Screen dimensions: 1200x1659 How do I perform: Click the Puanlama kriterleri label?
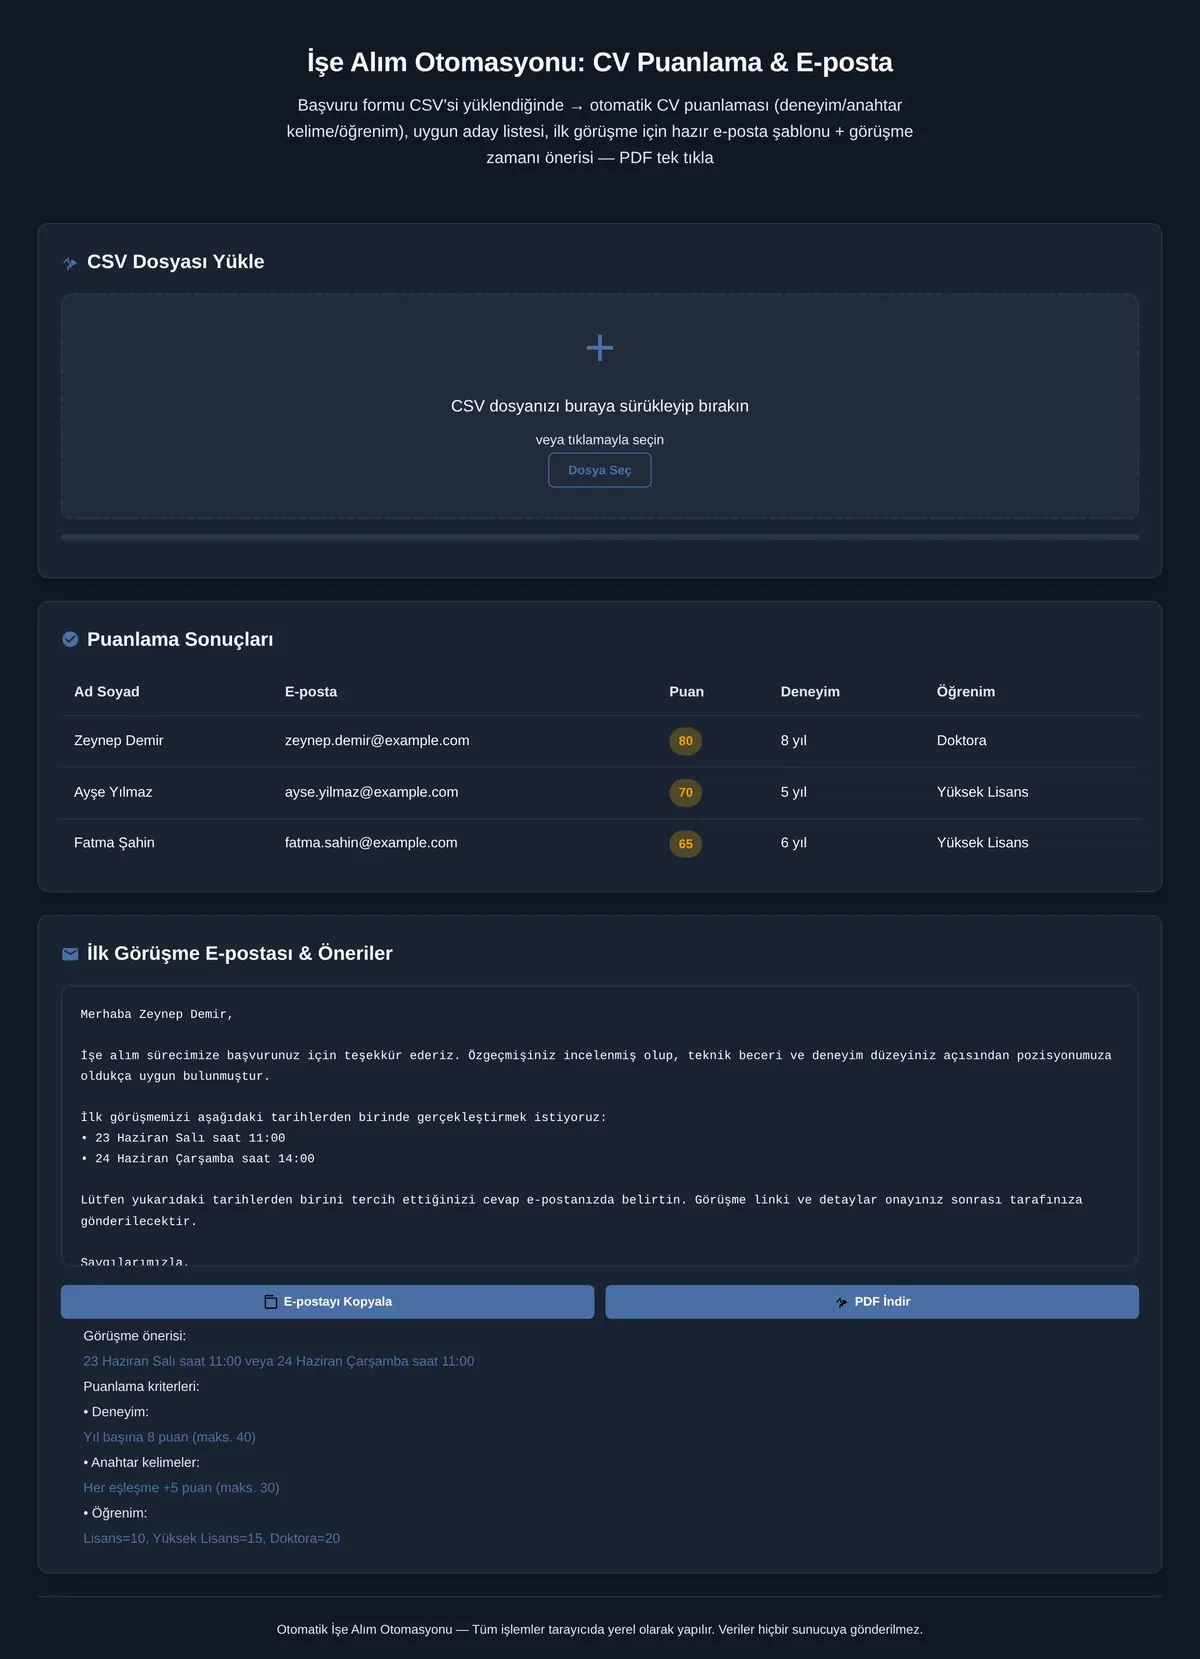pyautogui.click(x=141, y=1387)
